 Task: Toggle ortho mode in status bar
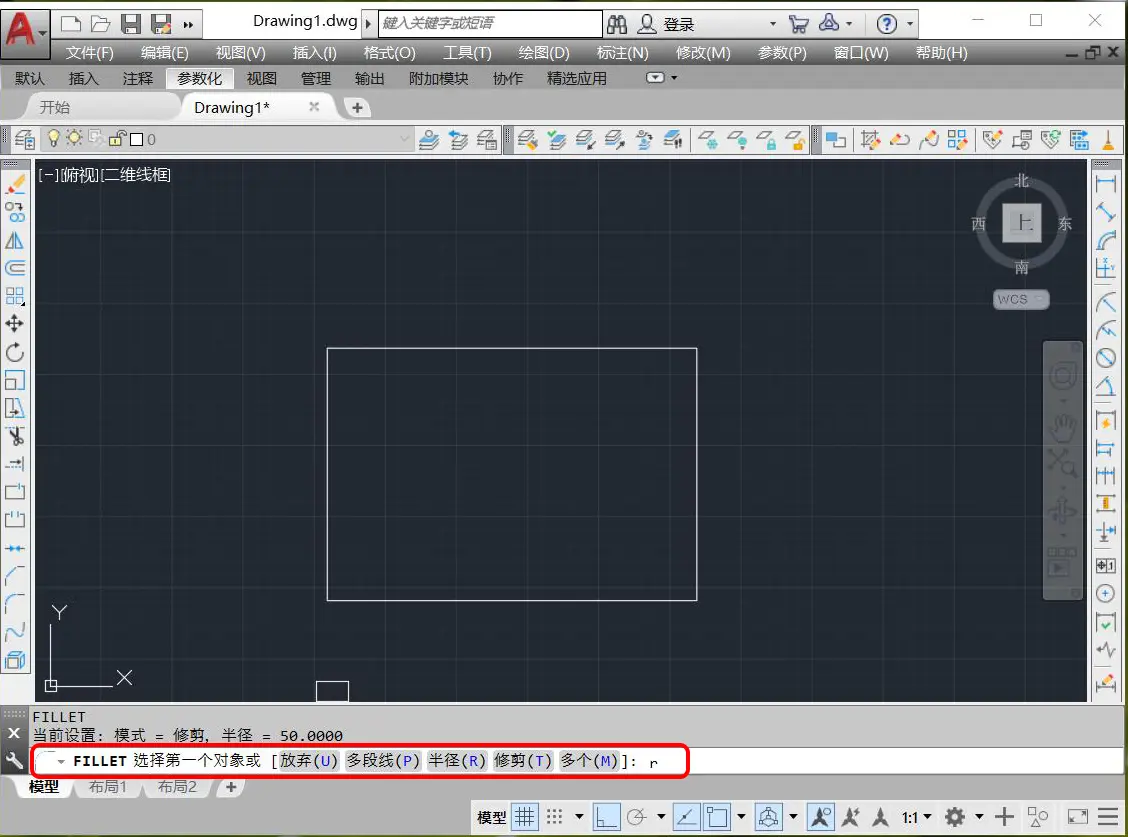tap(606, 818)
